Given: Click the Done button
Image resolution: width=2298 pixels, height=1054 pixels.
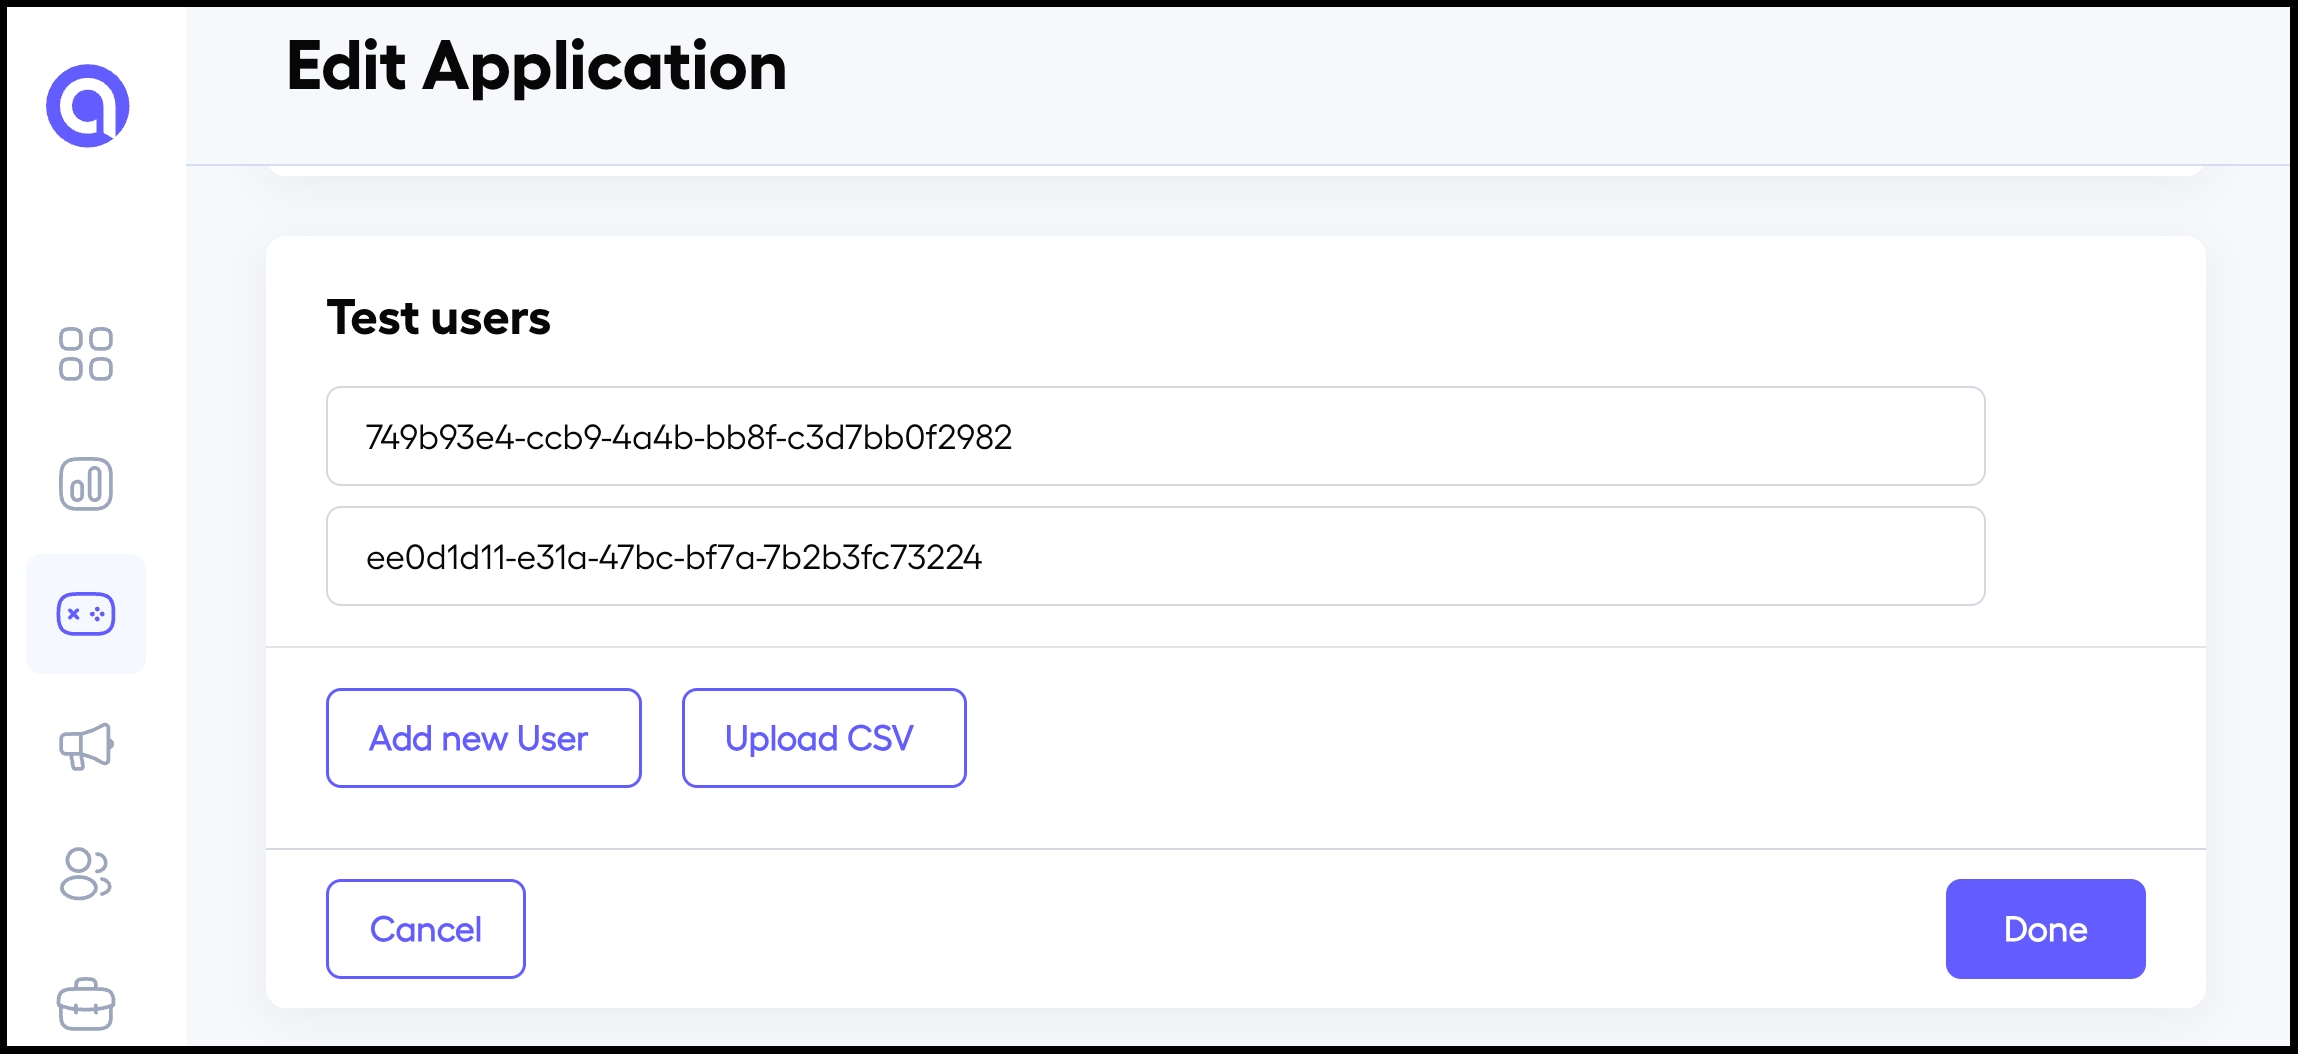Looking at the screenshot, I should (2045, 929).
